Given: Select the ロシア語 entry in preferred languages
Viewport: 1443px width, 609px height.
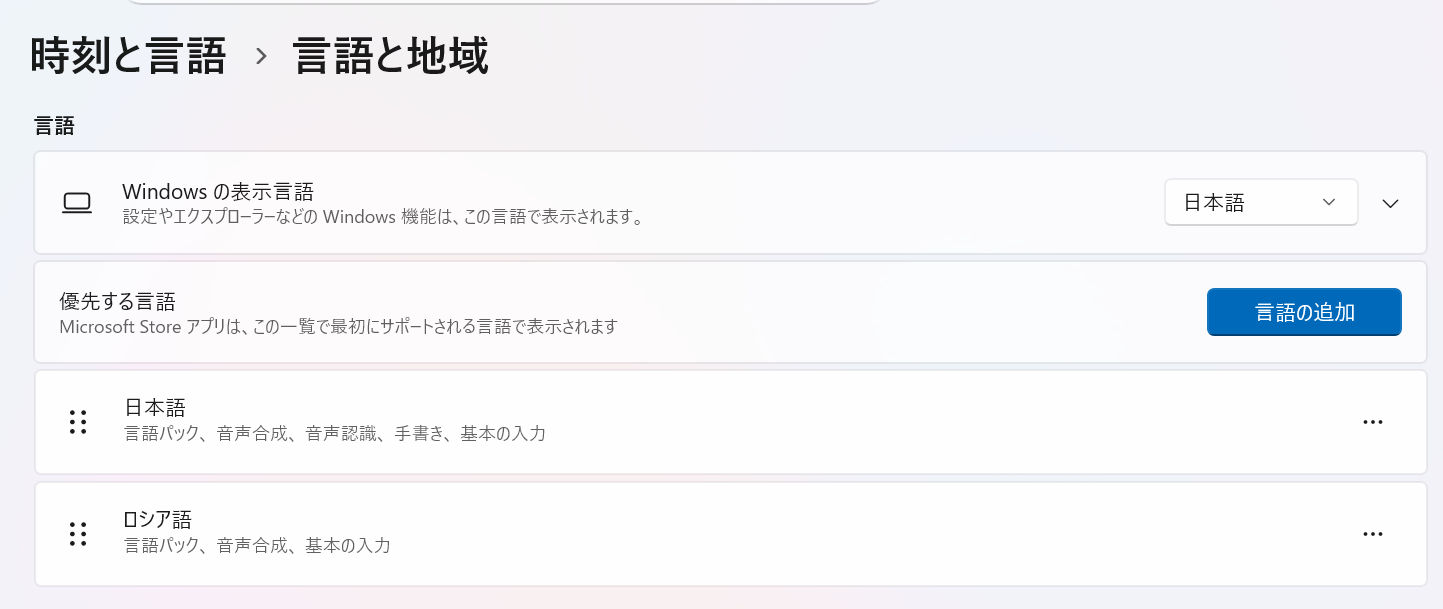Looking at the screenshot, I should coord(158,520).
